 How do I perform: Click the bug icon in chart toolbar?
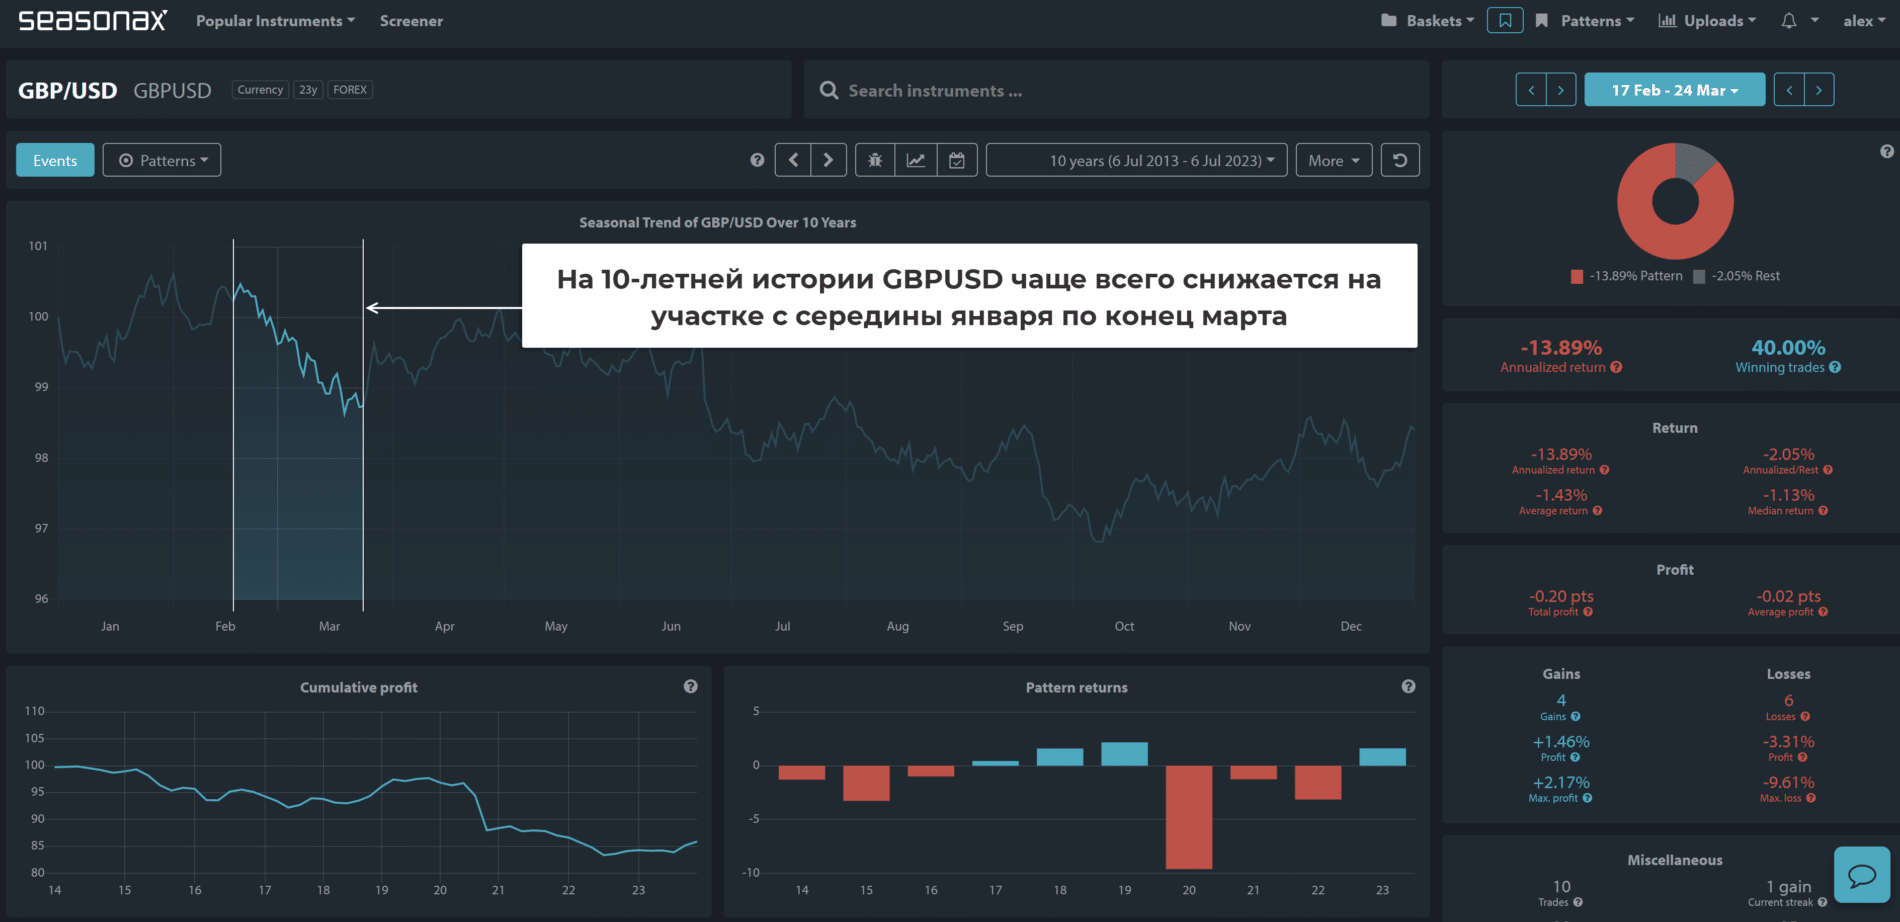point(875,160)
